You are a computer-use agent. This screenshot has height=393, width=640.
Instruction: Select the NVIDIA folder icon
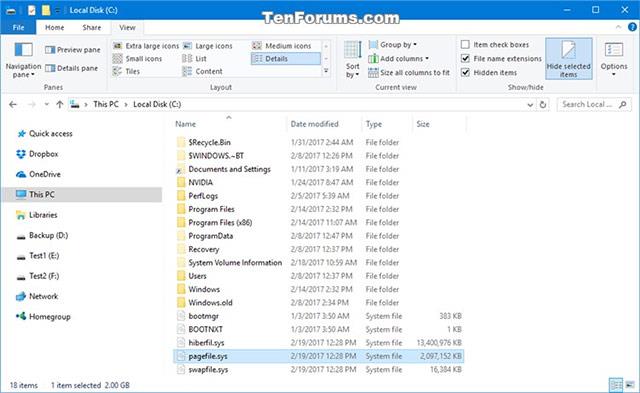181,182
